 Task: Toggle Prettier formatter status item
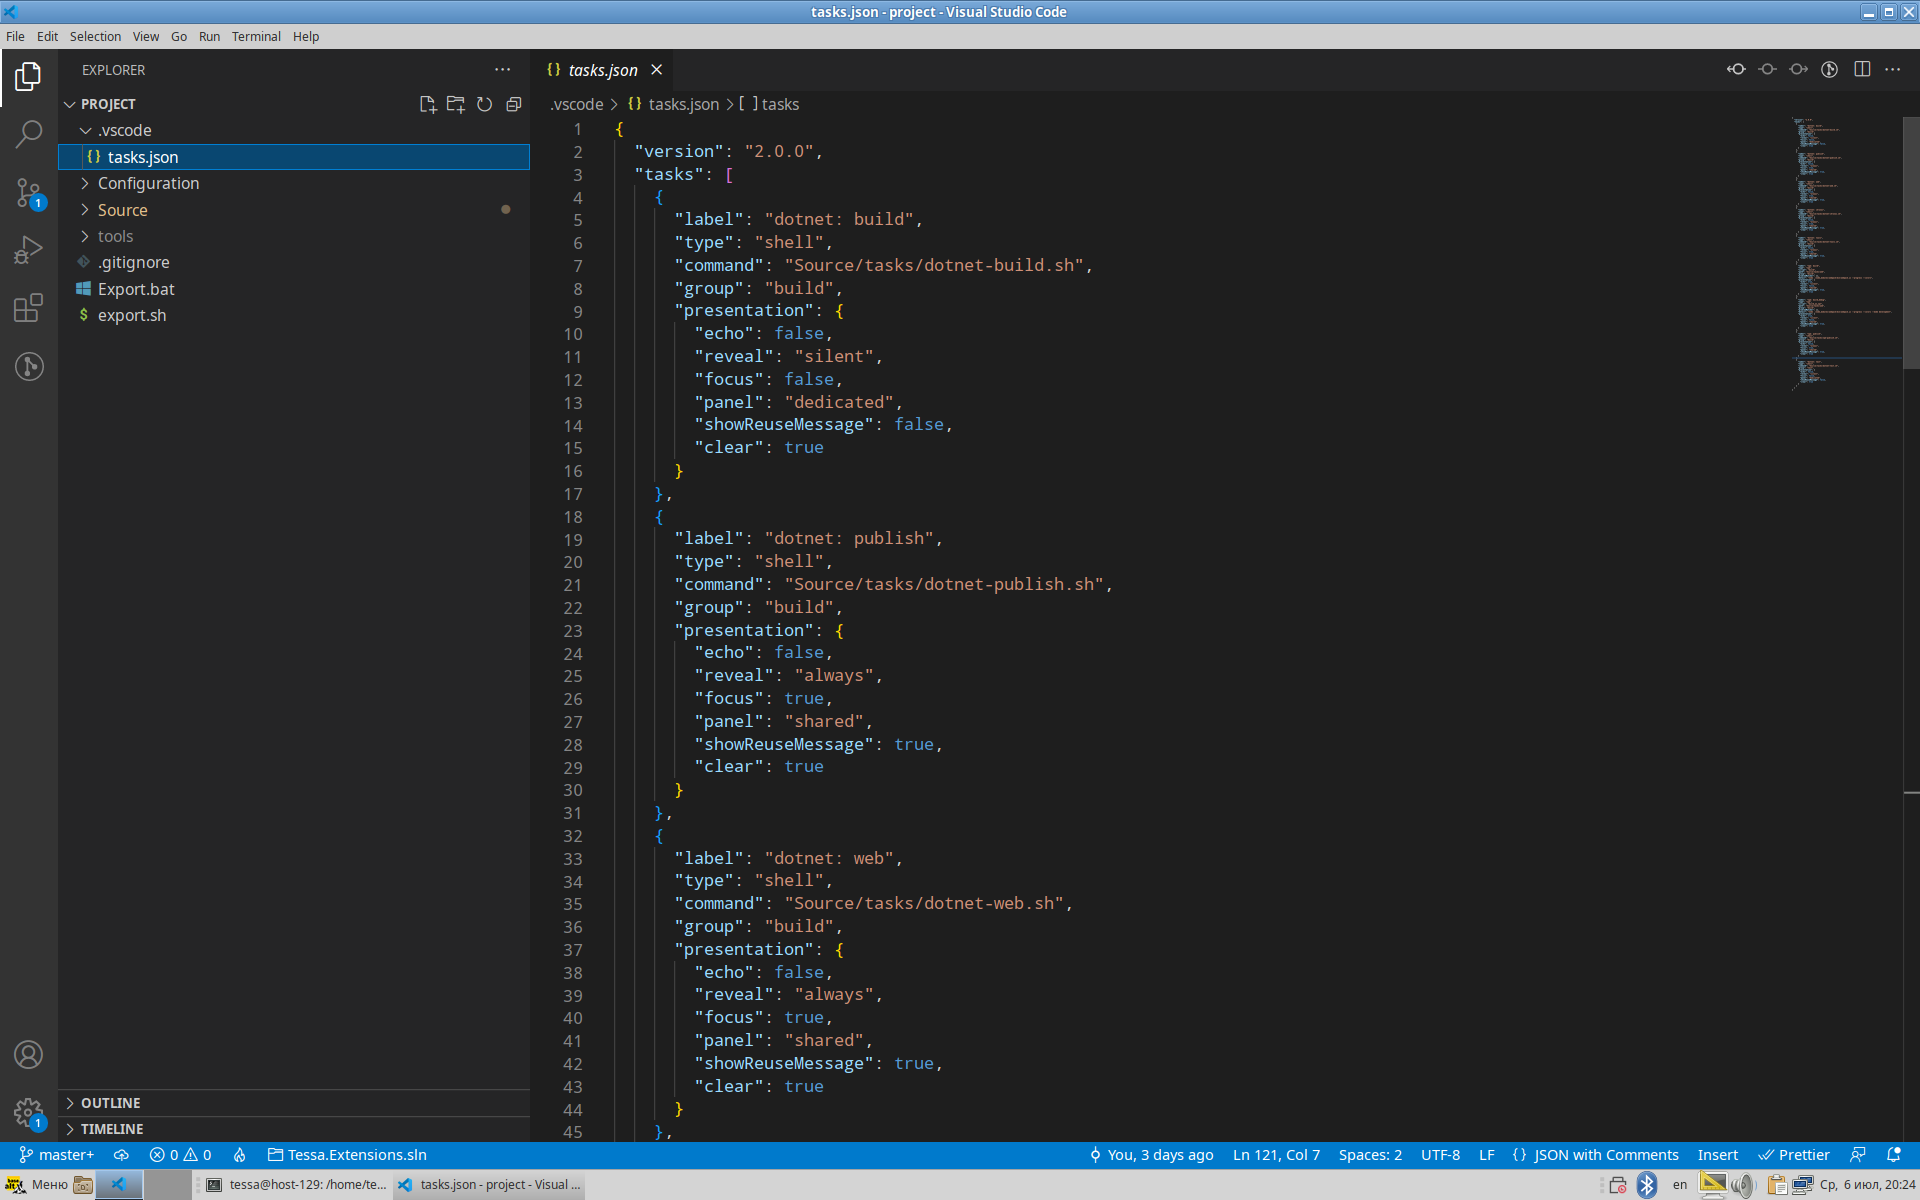(1794, 1155)
